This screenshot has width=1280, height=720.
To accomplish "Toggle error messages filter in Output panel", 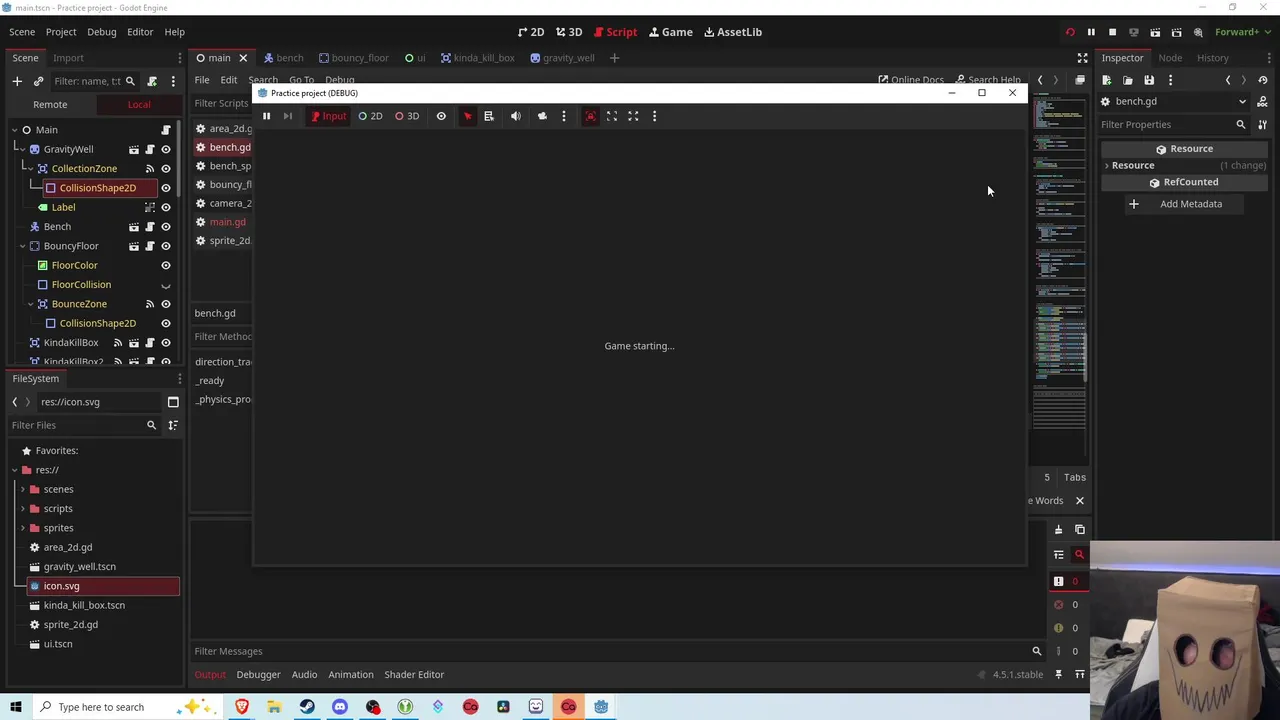I will click(1066, 605).
